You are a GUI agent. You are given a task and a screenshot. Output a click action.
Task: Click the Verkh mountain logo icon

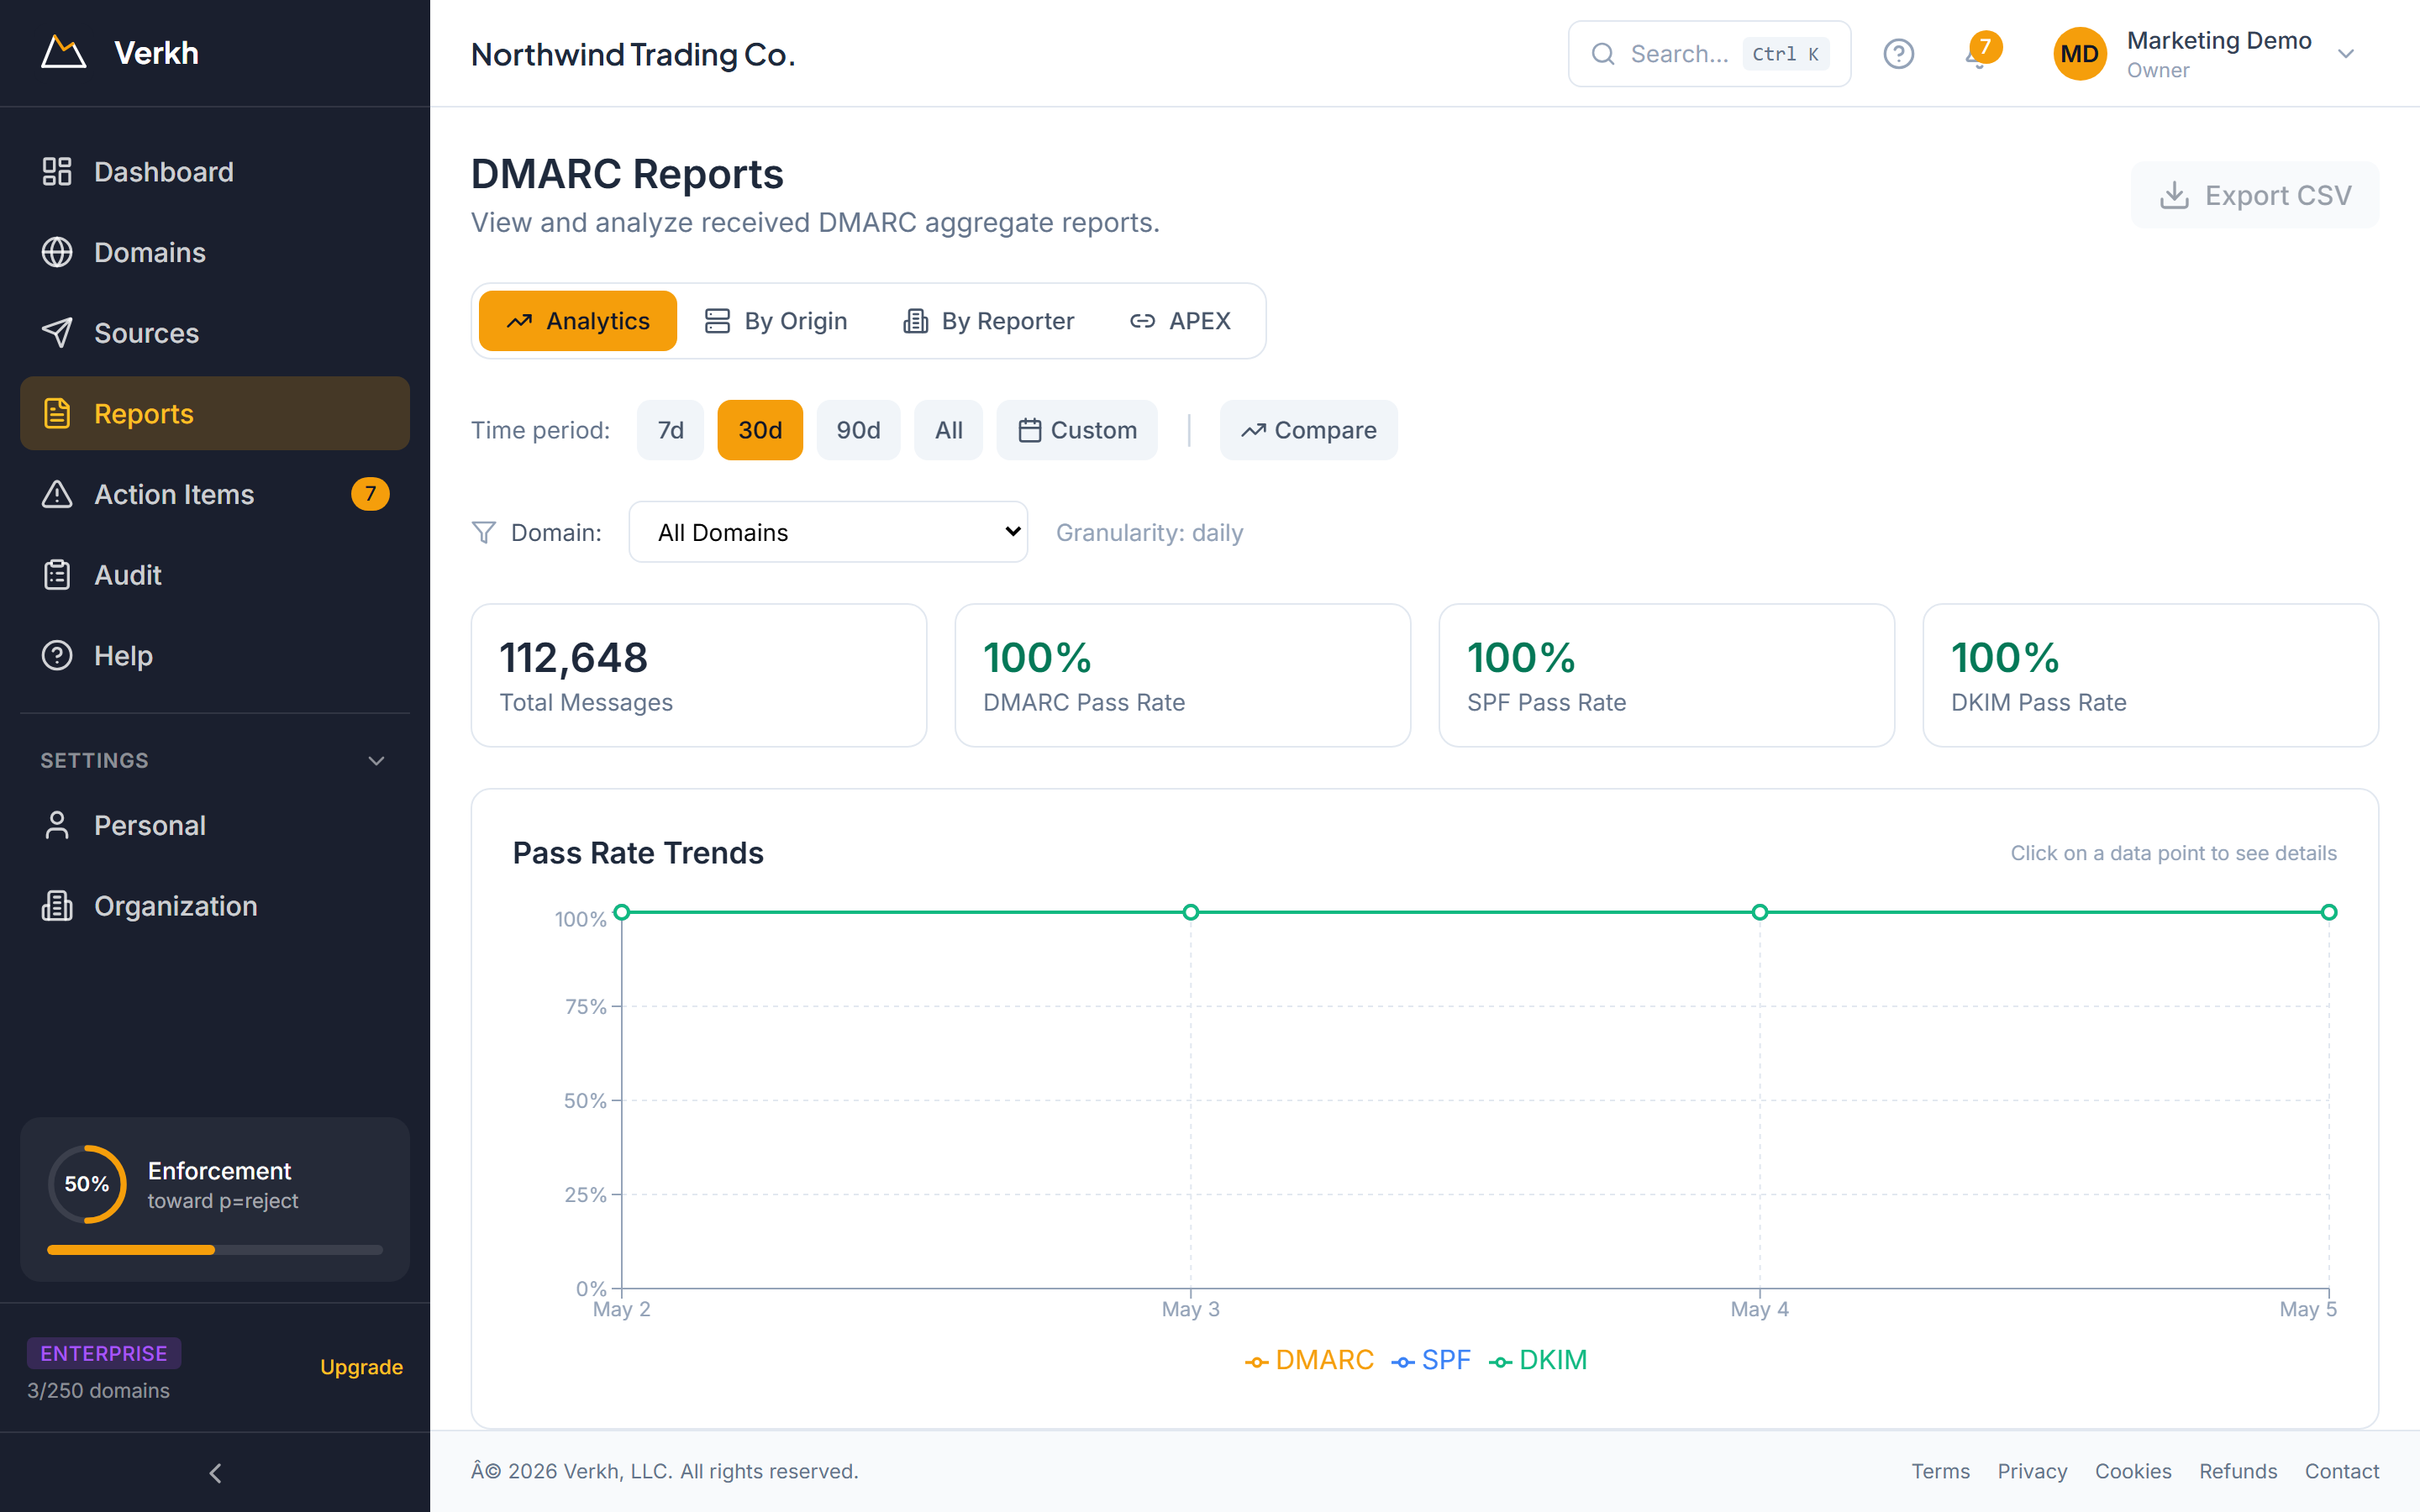coord(63,53)
